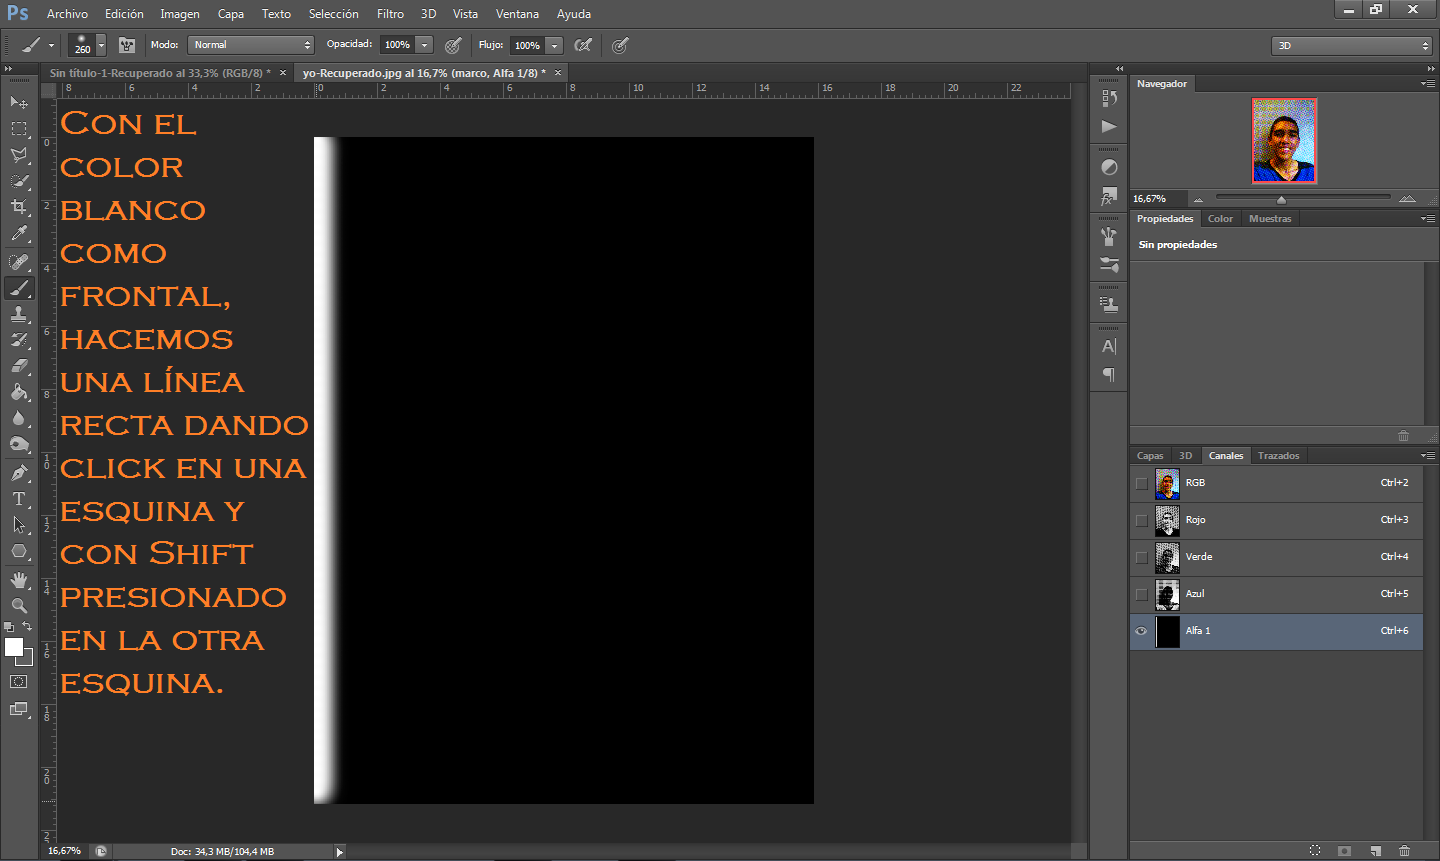Hide the Alfa 1 channel

pos(1141,631)
